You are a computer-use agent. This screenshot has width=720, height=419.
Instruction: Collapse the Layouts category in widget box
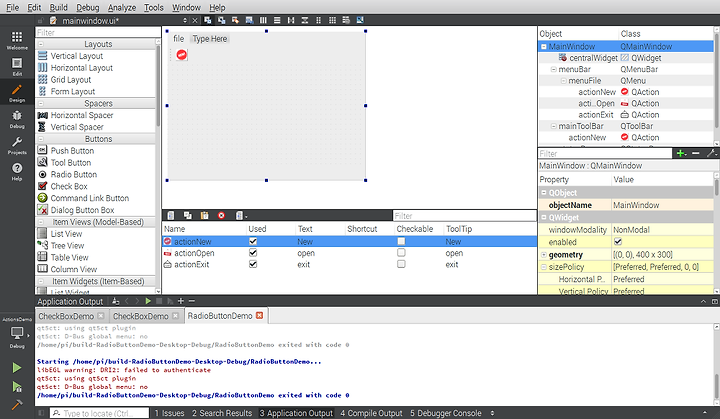(41, 44)
